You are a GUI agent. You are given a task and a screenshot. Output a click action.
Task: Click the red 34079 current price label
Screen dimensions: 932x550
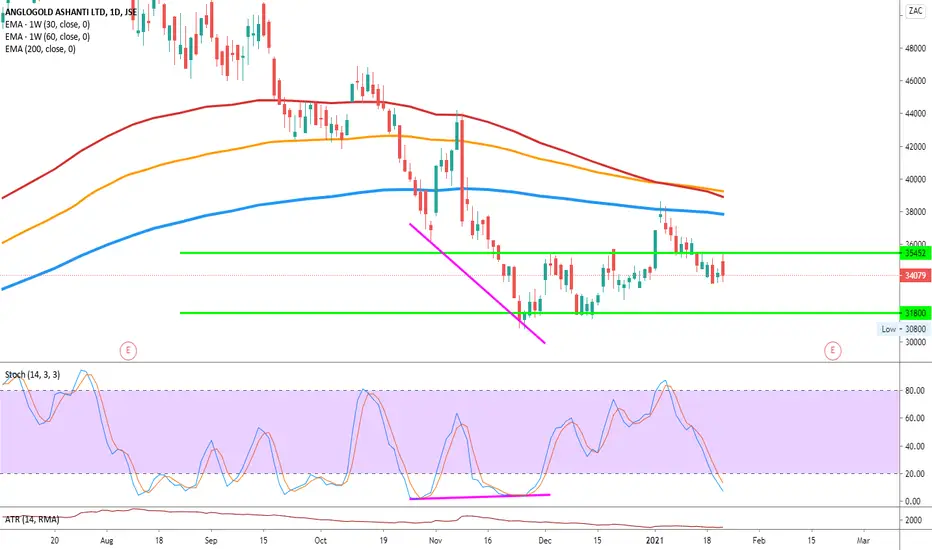tap(915, 275)
